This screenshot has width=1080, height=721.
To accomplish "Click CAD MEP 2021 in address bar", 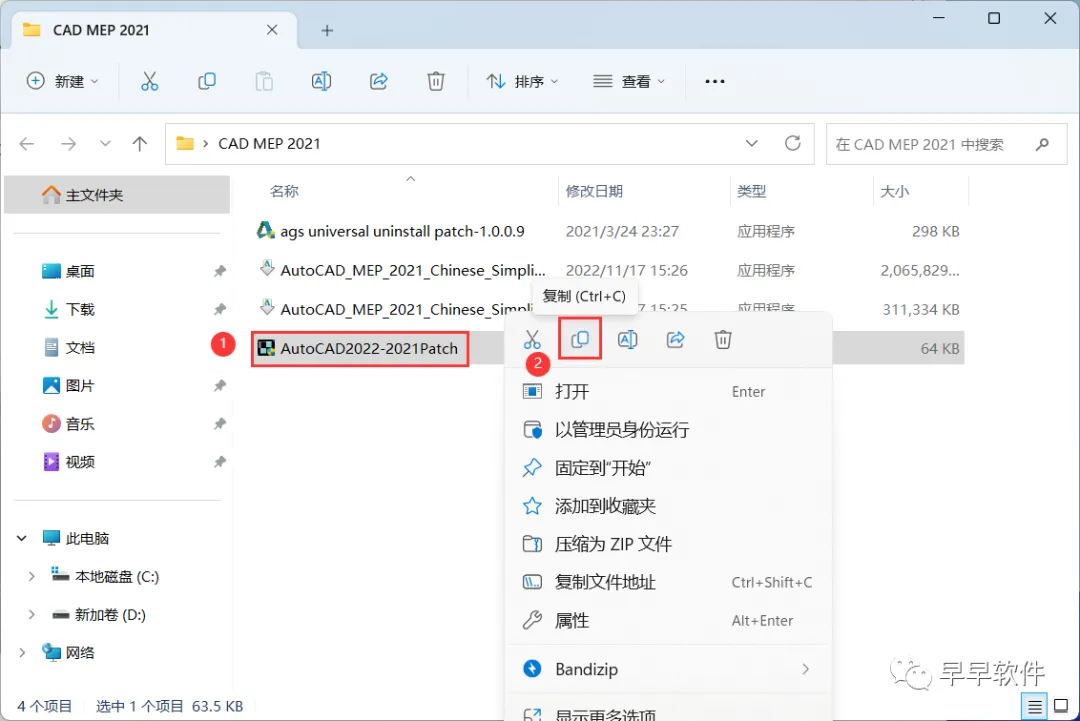I will [269, 143].
